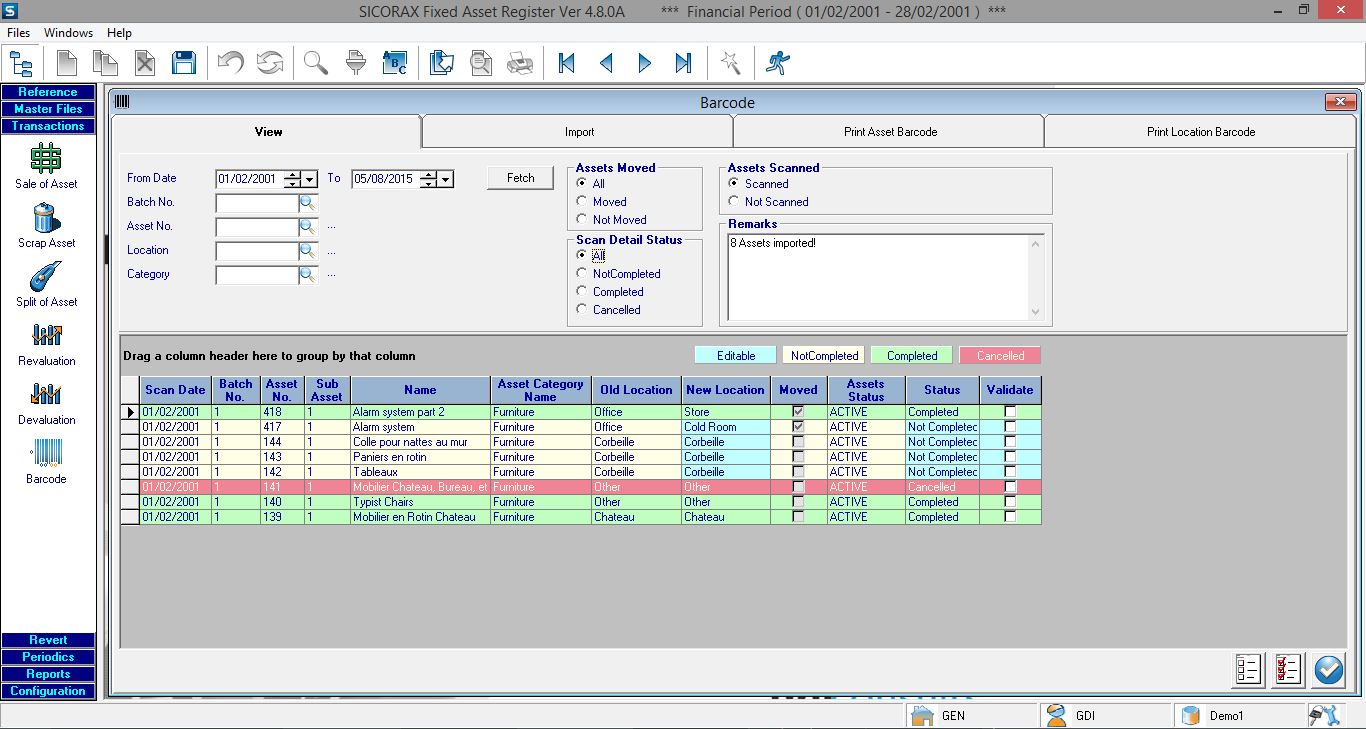Open the From Date calendar dropdown
Screen dimensions: 1366x729
click(310, 179)
